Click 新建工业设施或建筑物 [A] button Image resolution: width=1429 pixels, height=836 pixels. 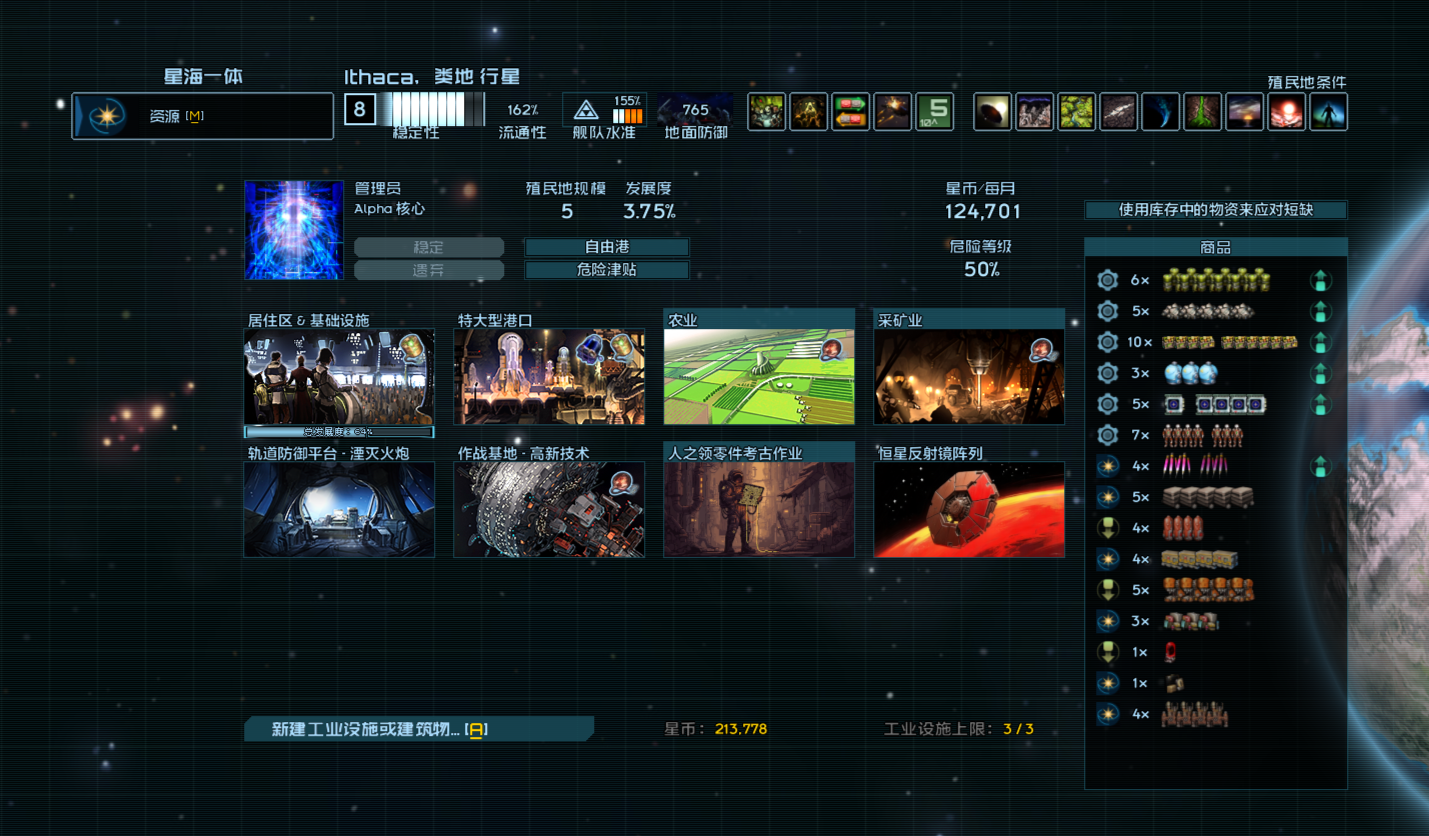click(419, 729)
